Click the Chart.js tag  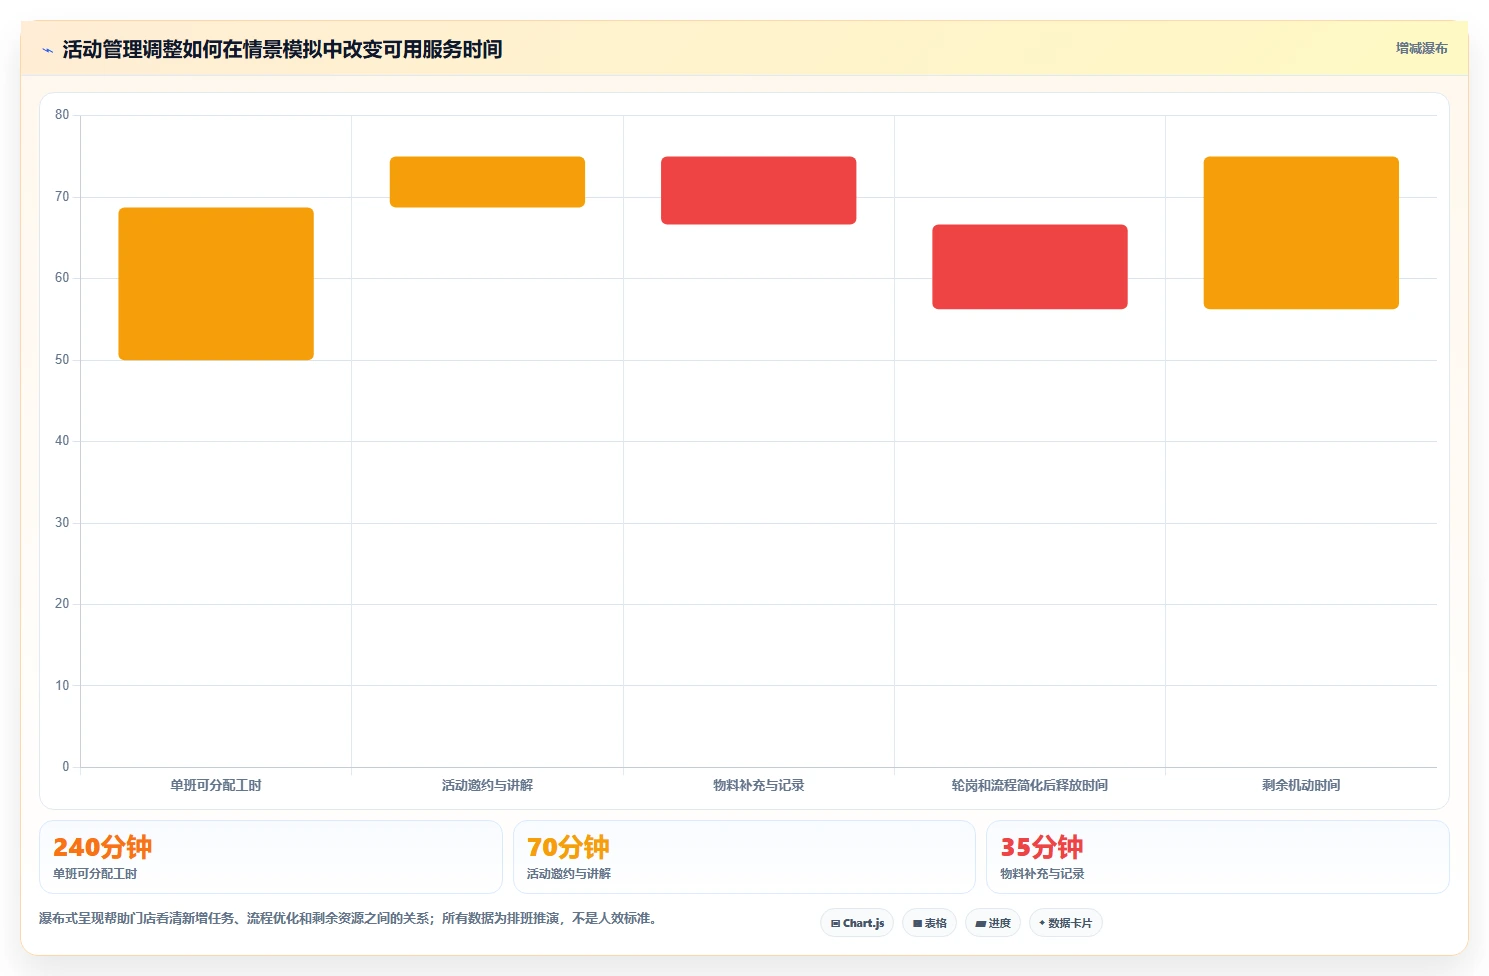point(857,923)
